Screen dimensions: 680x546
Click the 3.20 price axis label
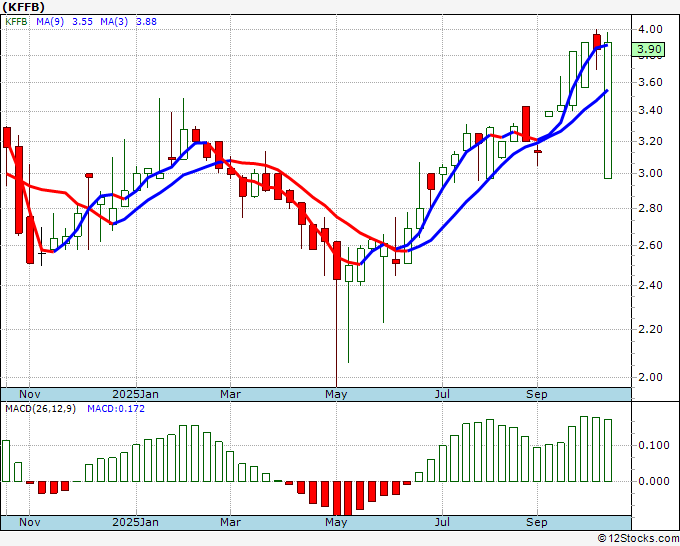tap(650, 141)
